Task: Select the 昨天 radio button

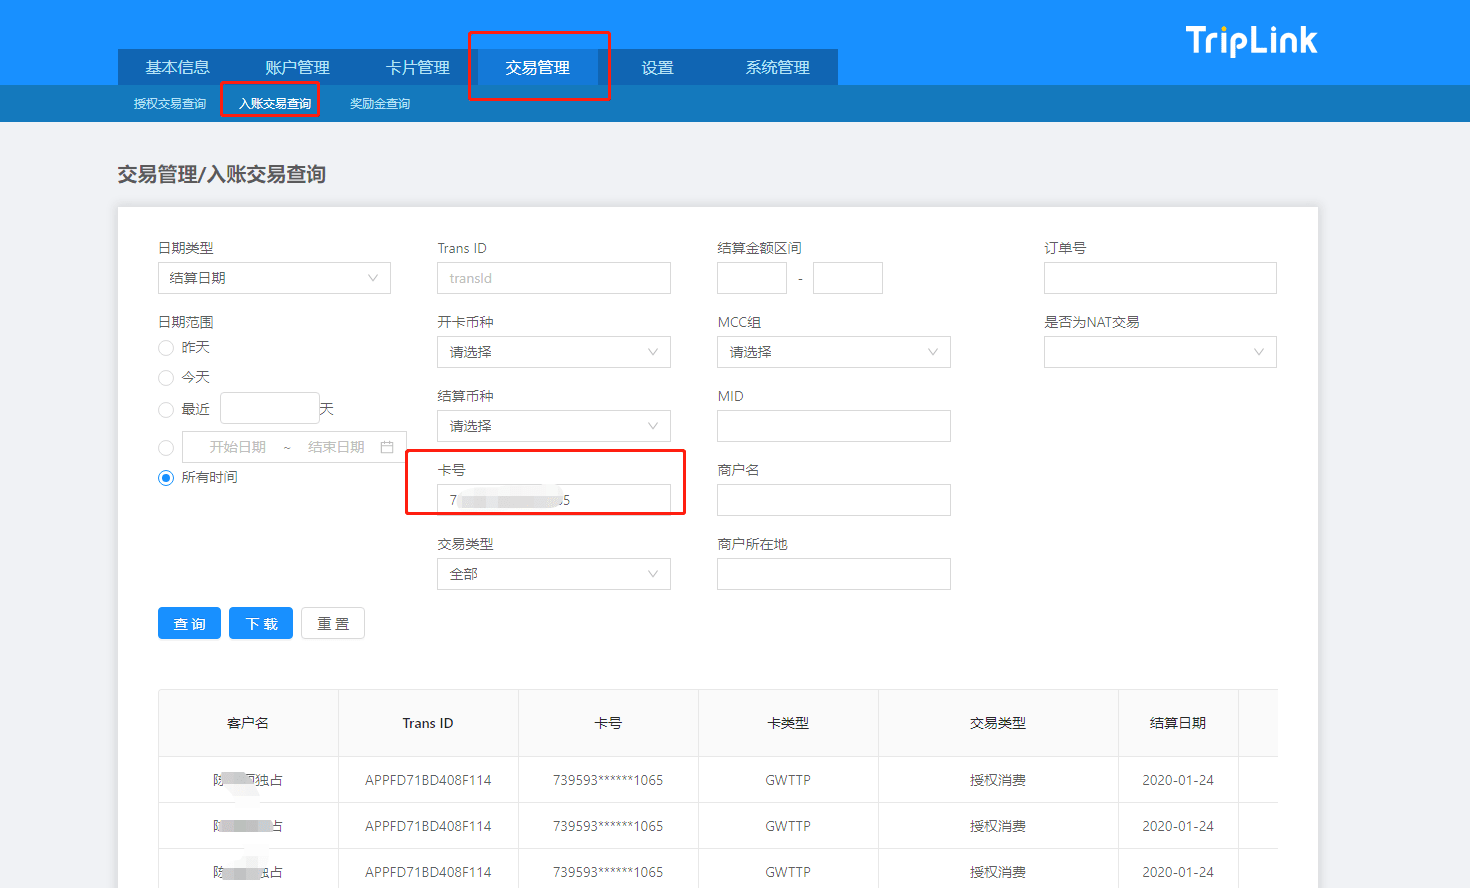Action: [166, 348]
